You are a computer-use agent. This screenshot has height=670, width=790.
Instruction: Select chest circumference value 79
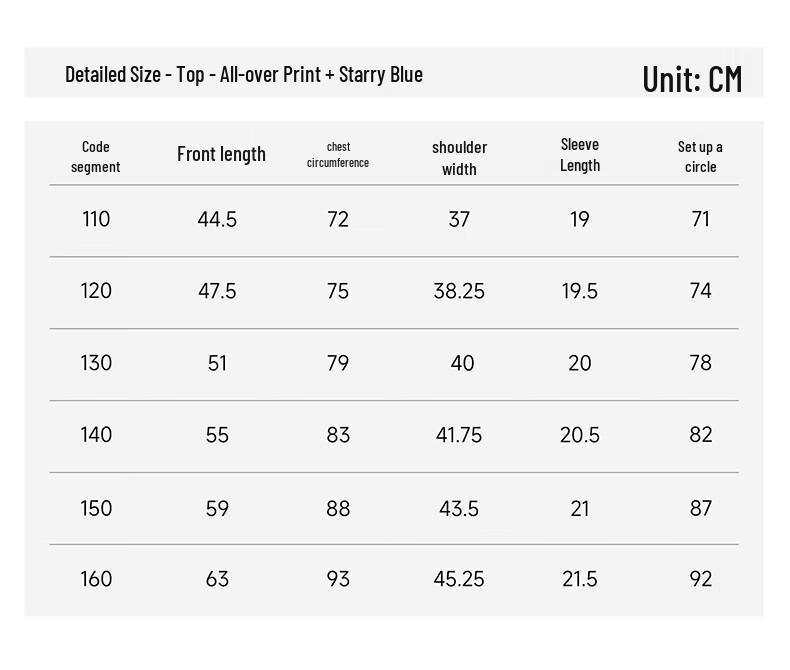338,363
